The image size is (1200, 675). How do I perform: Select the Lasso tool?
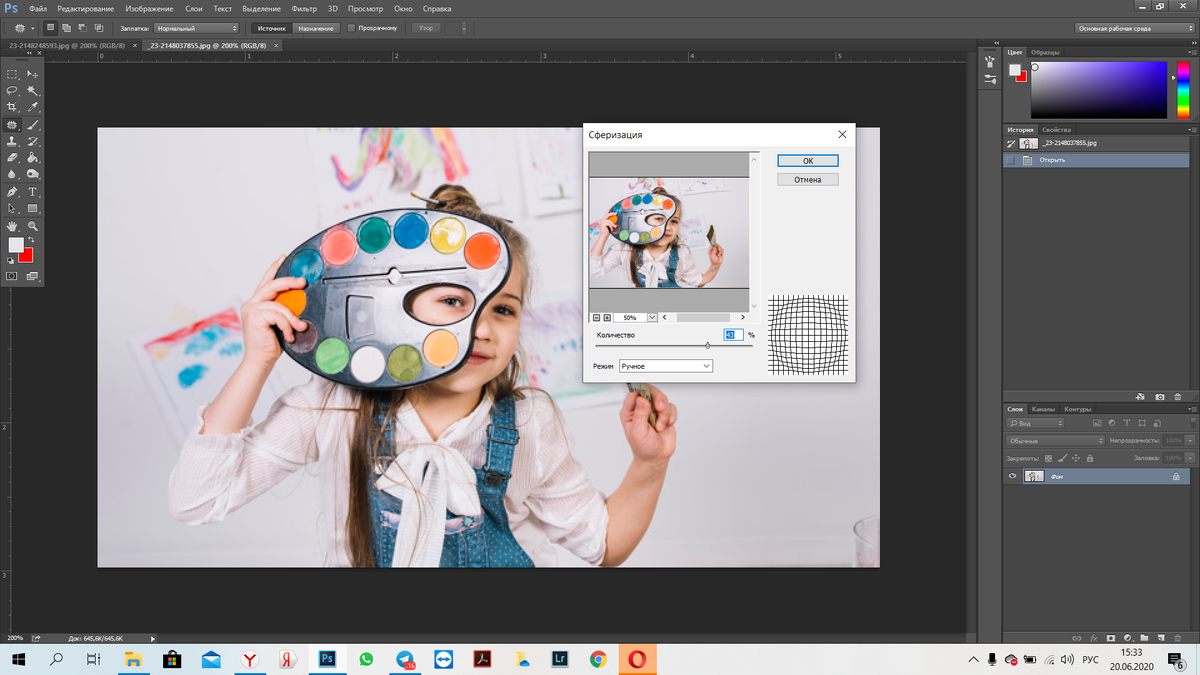tap(12, 91)
